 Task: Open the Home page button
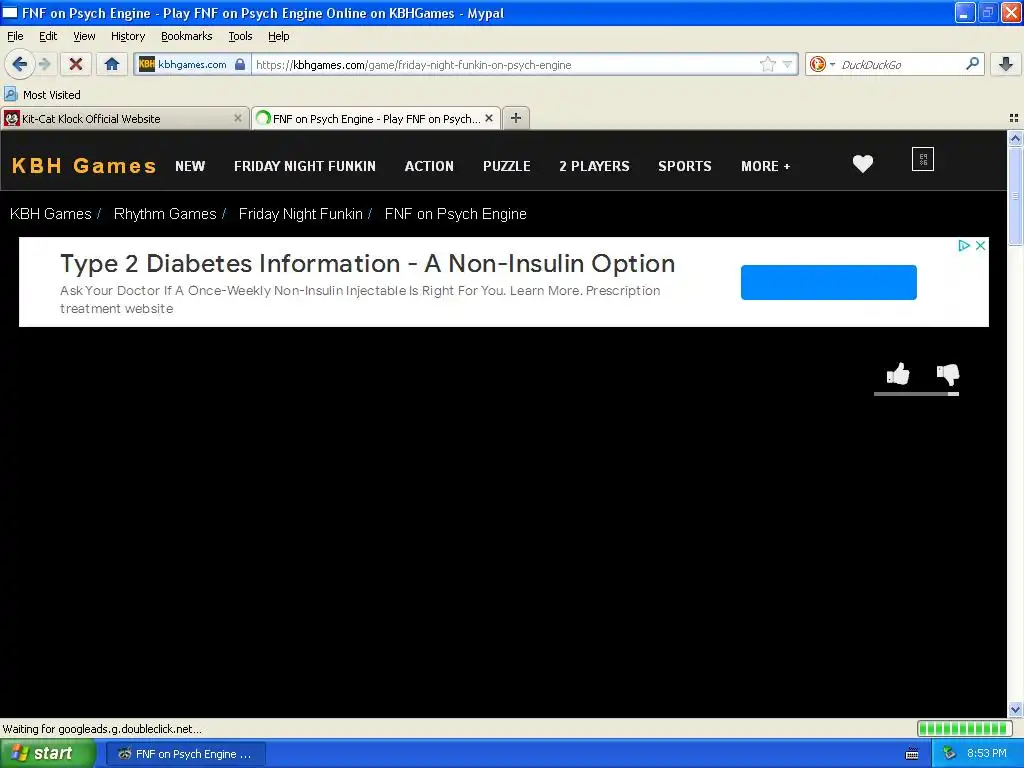(x=112, y=64)
